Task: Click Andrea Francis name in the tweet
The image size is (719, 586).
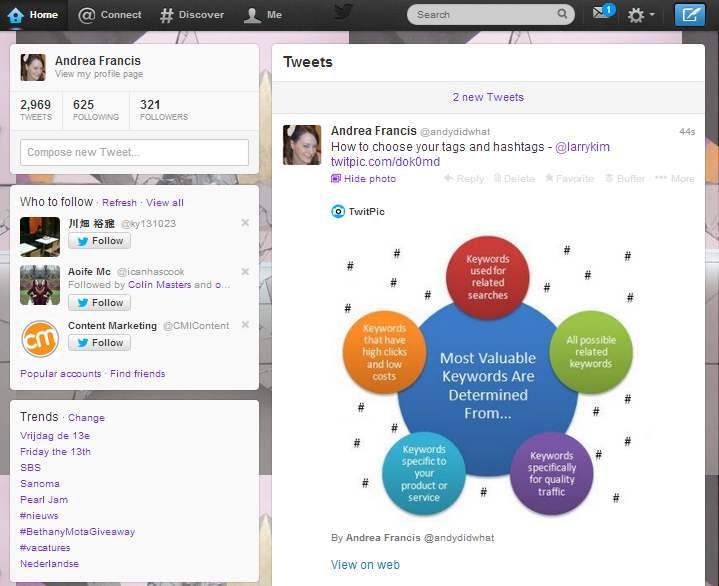Action: coord(374,131)
